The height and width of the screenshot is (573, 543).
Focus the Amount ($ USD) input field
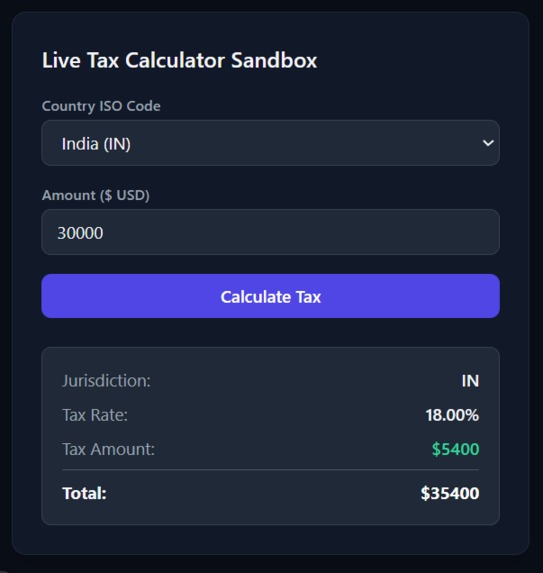270,232
